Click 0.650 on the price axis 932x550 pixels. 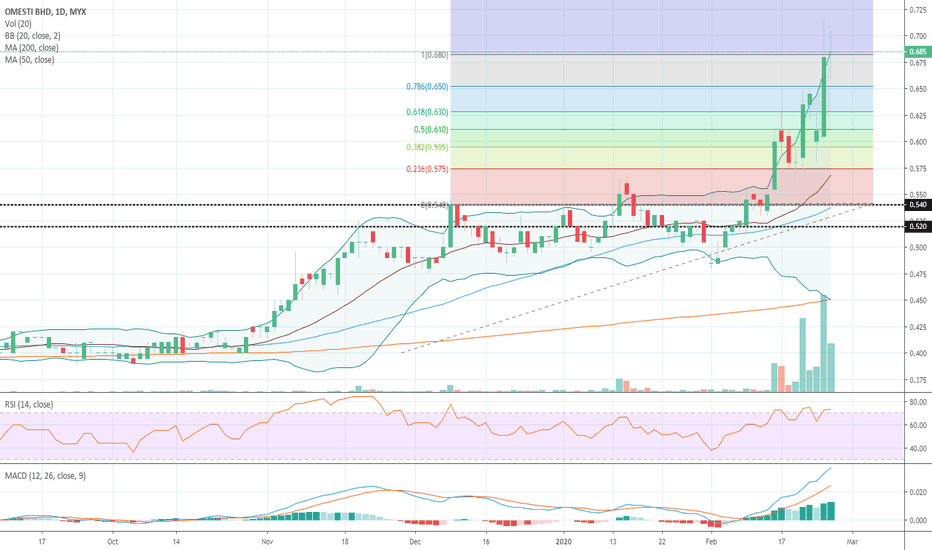pos(918,89)
